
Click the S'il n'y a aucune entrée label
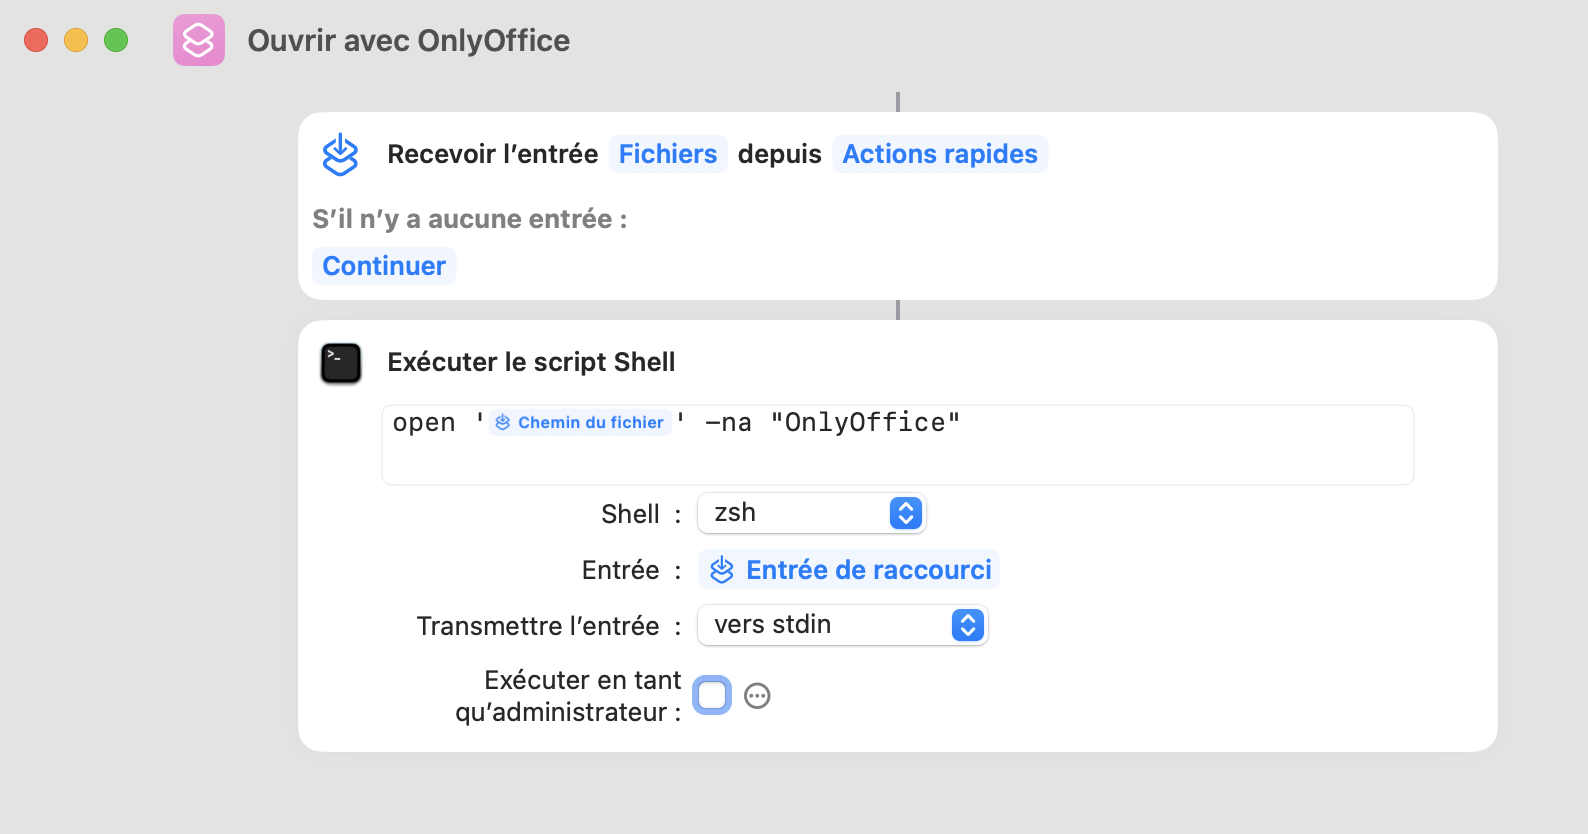(470, 219)
